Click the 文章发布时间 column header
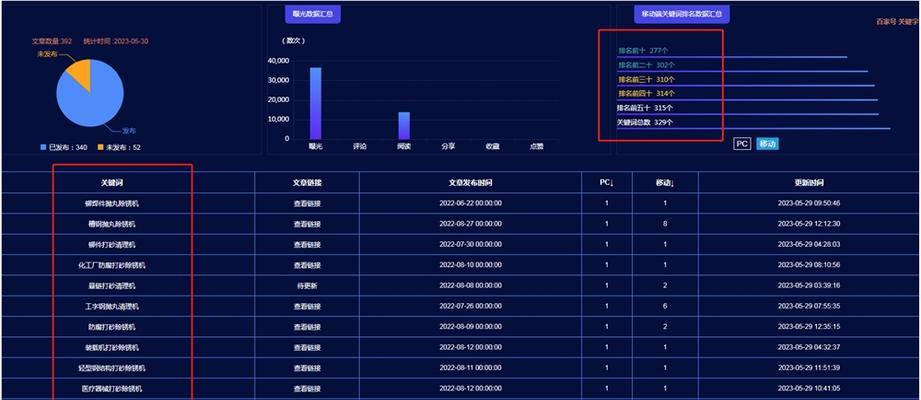 coord(470,183)
